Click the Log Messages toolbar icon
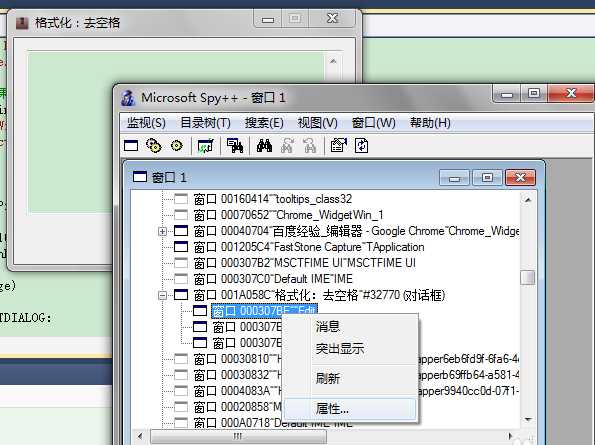Screen dimensions: 595x445 205,146
